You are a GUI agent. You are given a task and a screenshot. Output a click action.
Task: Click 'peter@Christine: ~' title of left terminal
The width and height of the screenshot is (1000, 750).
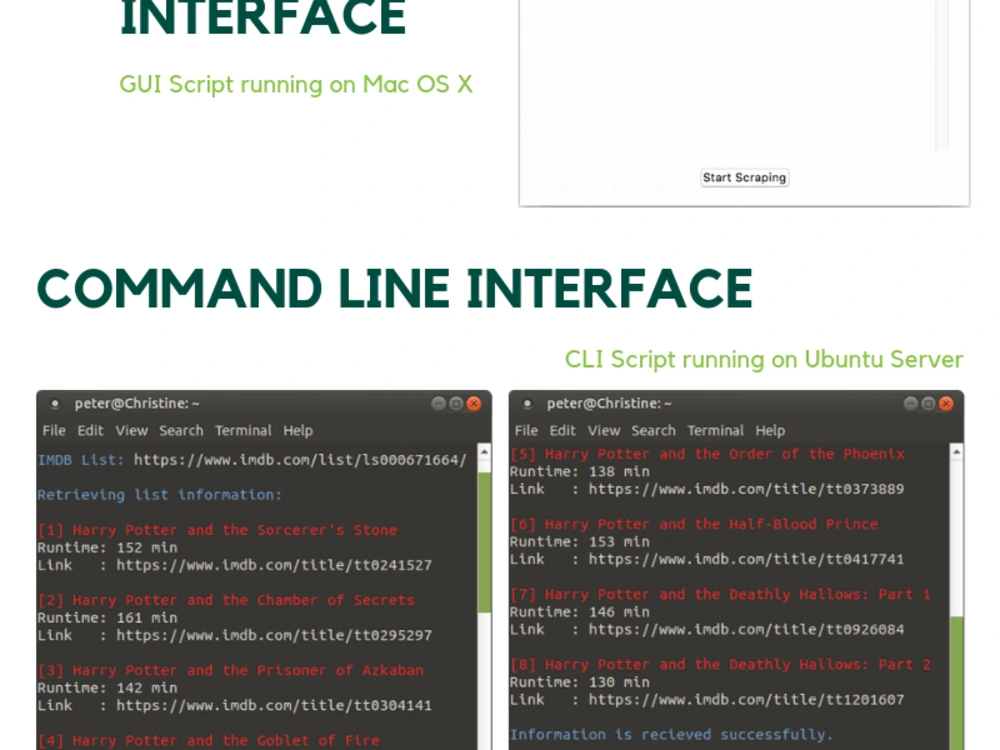pos(137,404)
